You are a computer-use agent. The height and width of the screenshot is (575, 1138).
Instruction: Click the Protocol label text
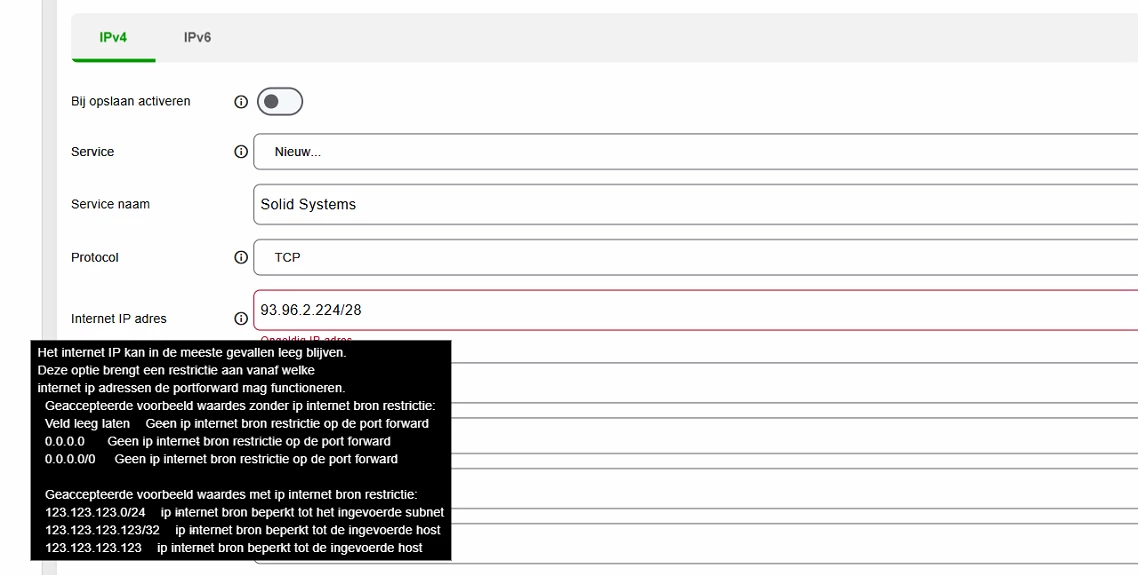coord(94,257)
